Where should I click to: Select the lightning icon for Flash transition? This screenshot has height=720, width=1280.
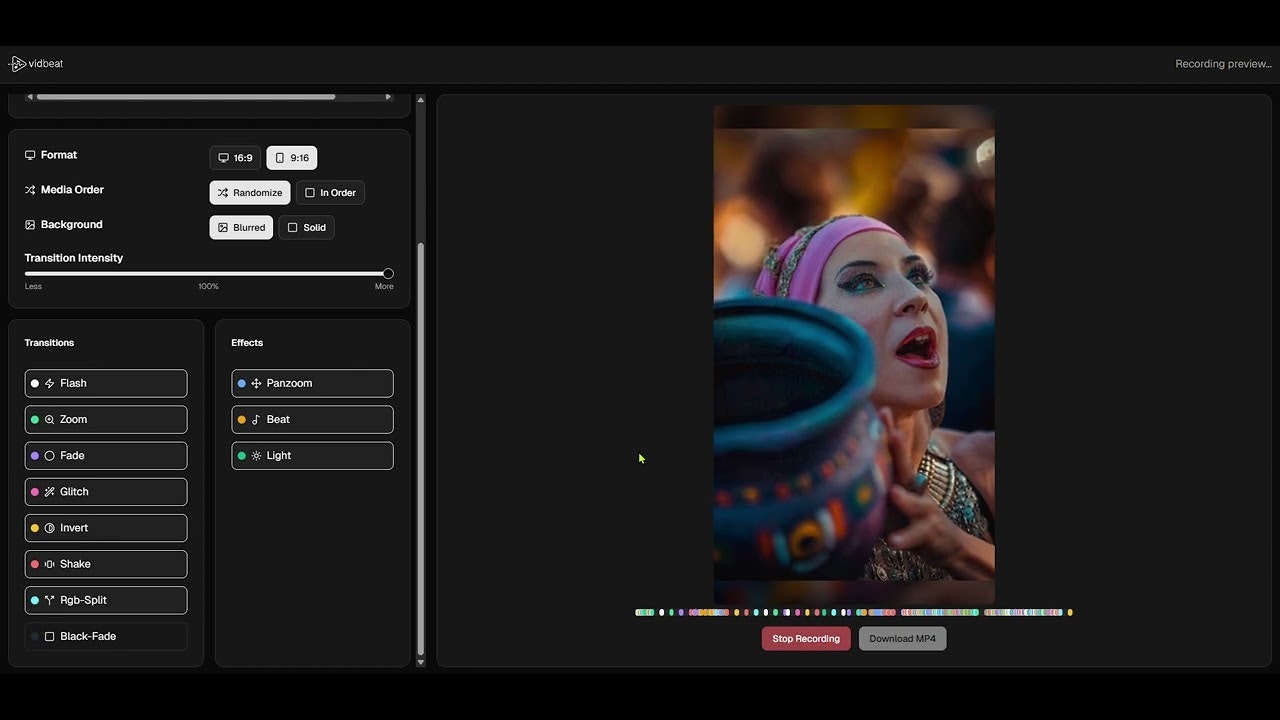click(x=50, y=383)
